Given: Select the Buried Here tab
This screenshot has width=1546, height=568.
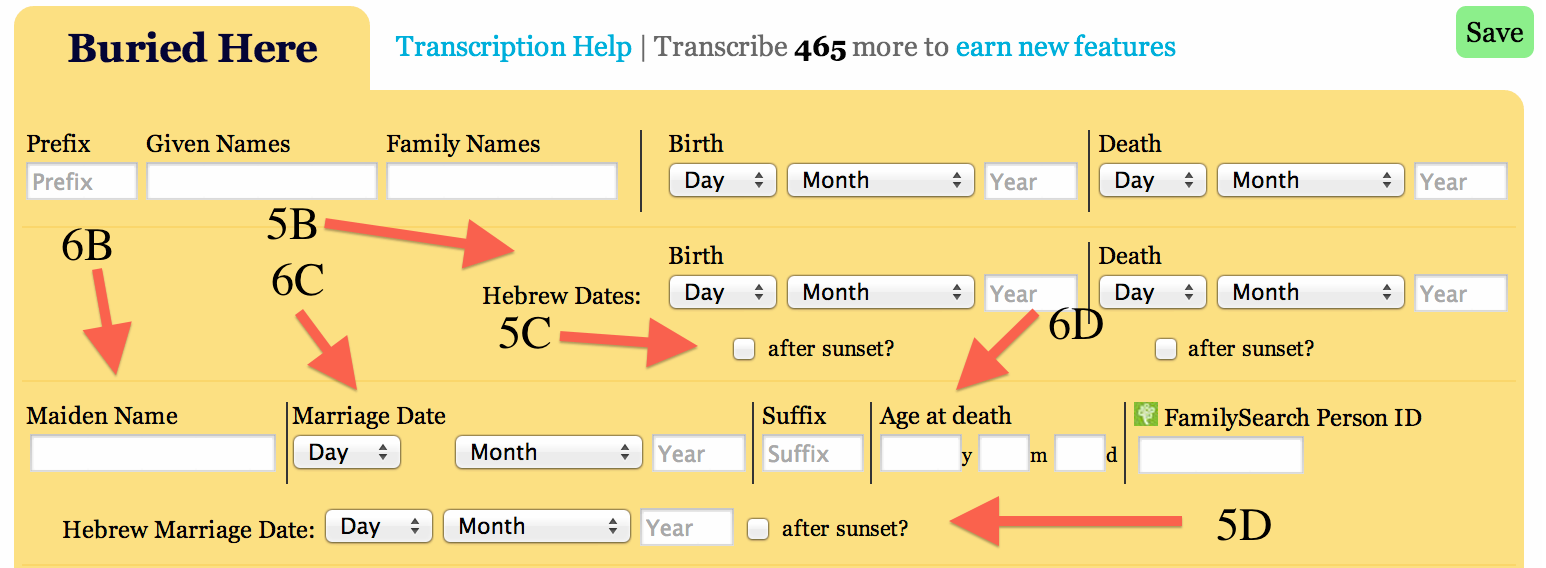Looking at the screenshot, I should click(192, 48).
